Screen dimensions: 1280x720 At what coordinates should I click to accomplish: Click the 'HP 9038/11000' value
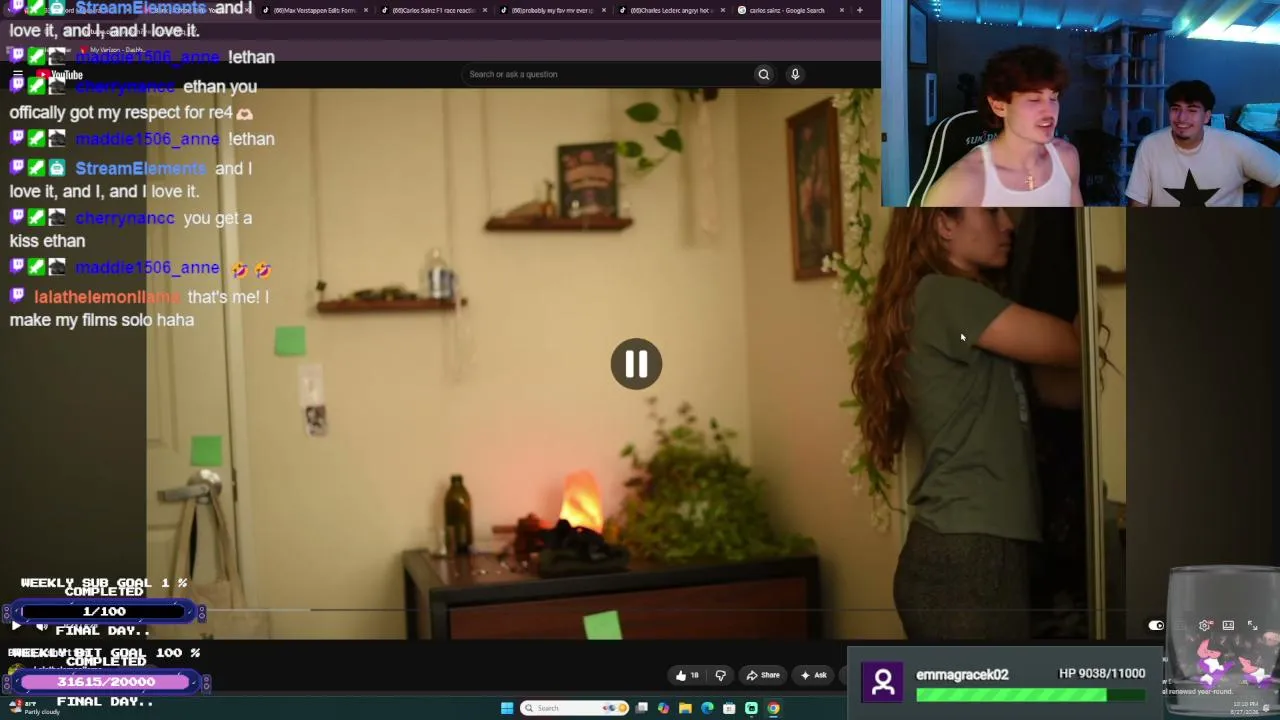pyautogui.click(x=1102, y=674)
